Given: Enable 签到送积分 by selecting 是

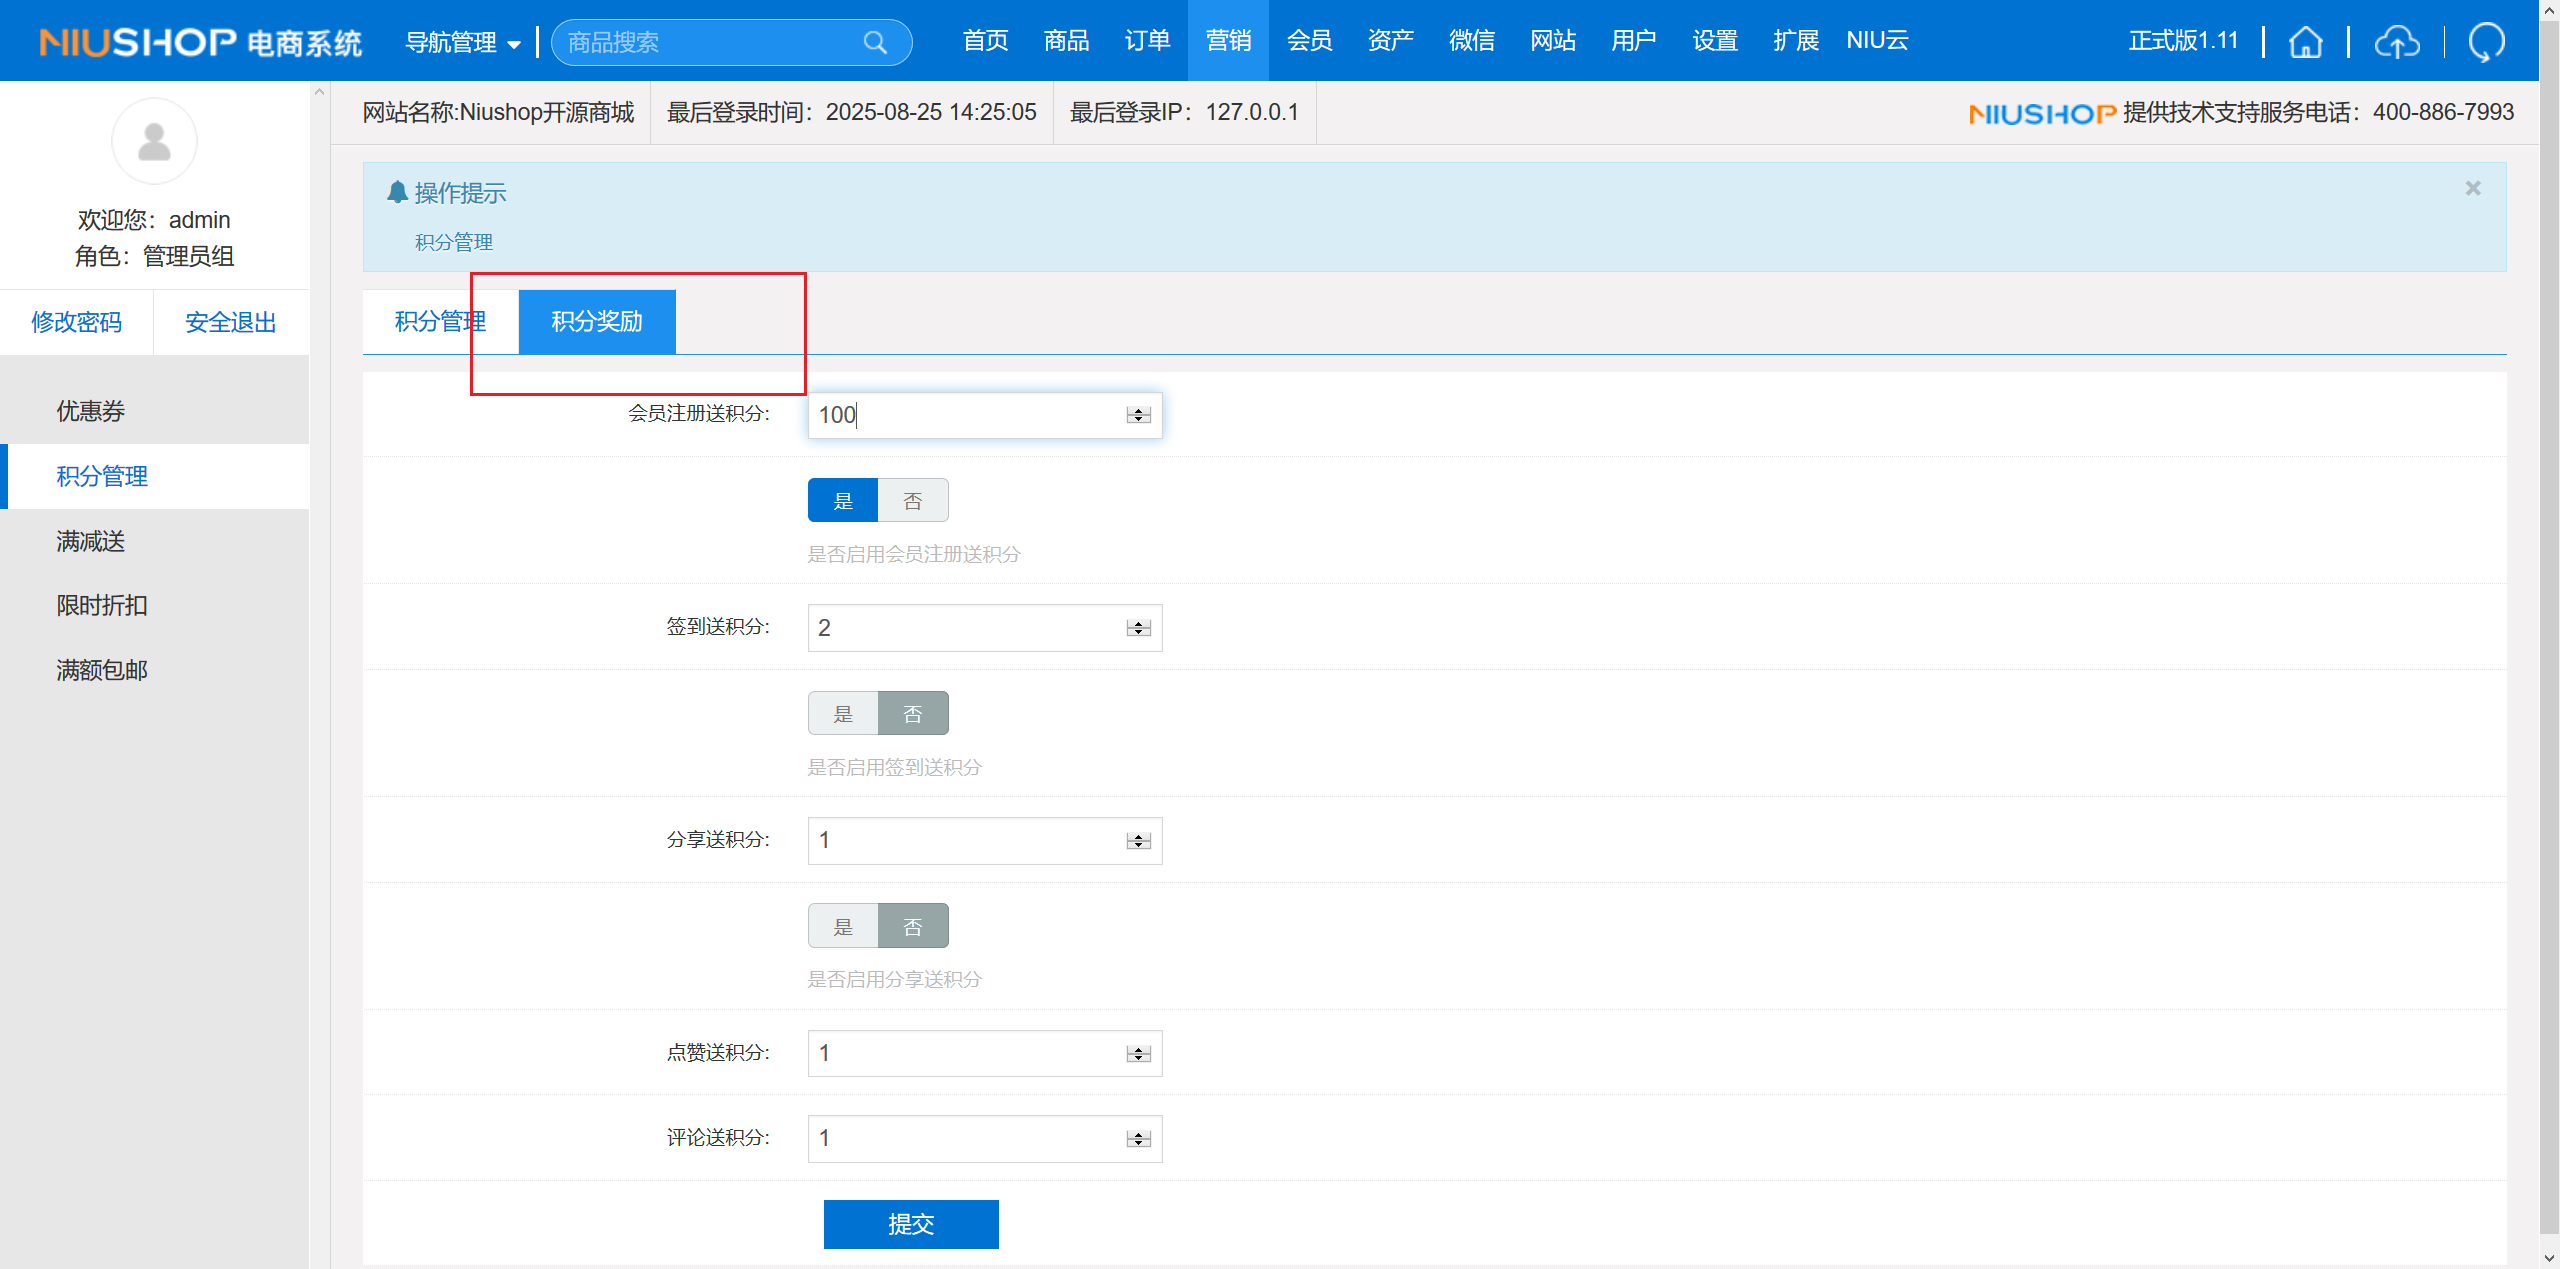Looking at the screenshot, I should (x=843, y=714).
